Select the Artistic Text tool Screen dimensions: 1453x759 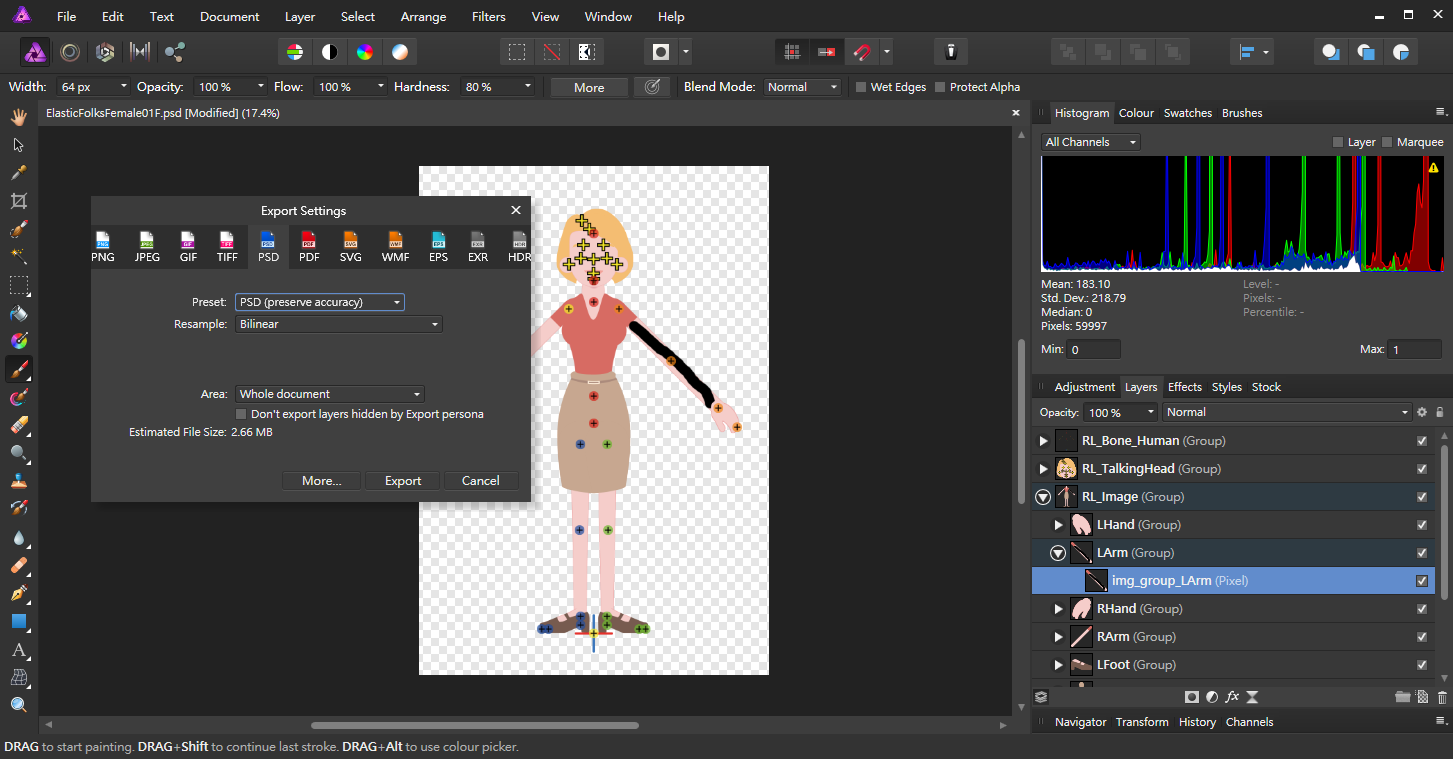(x=18, y=649)
